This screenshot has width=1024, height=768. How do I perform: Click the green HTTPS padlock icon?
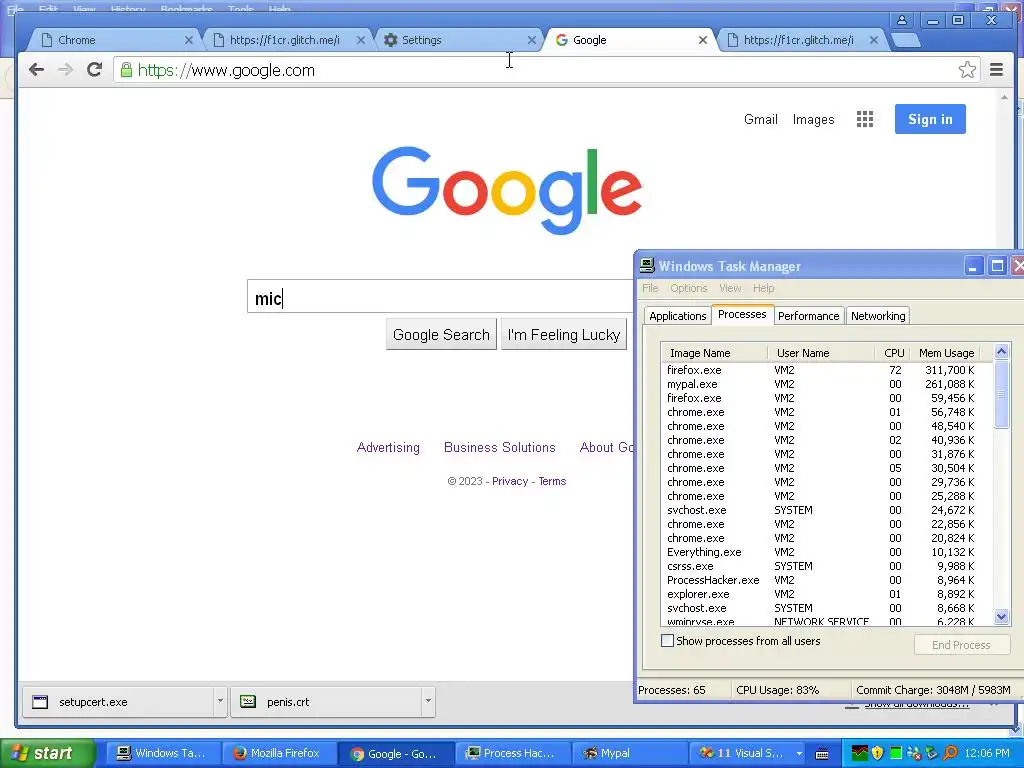pos(126,70)
